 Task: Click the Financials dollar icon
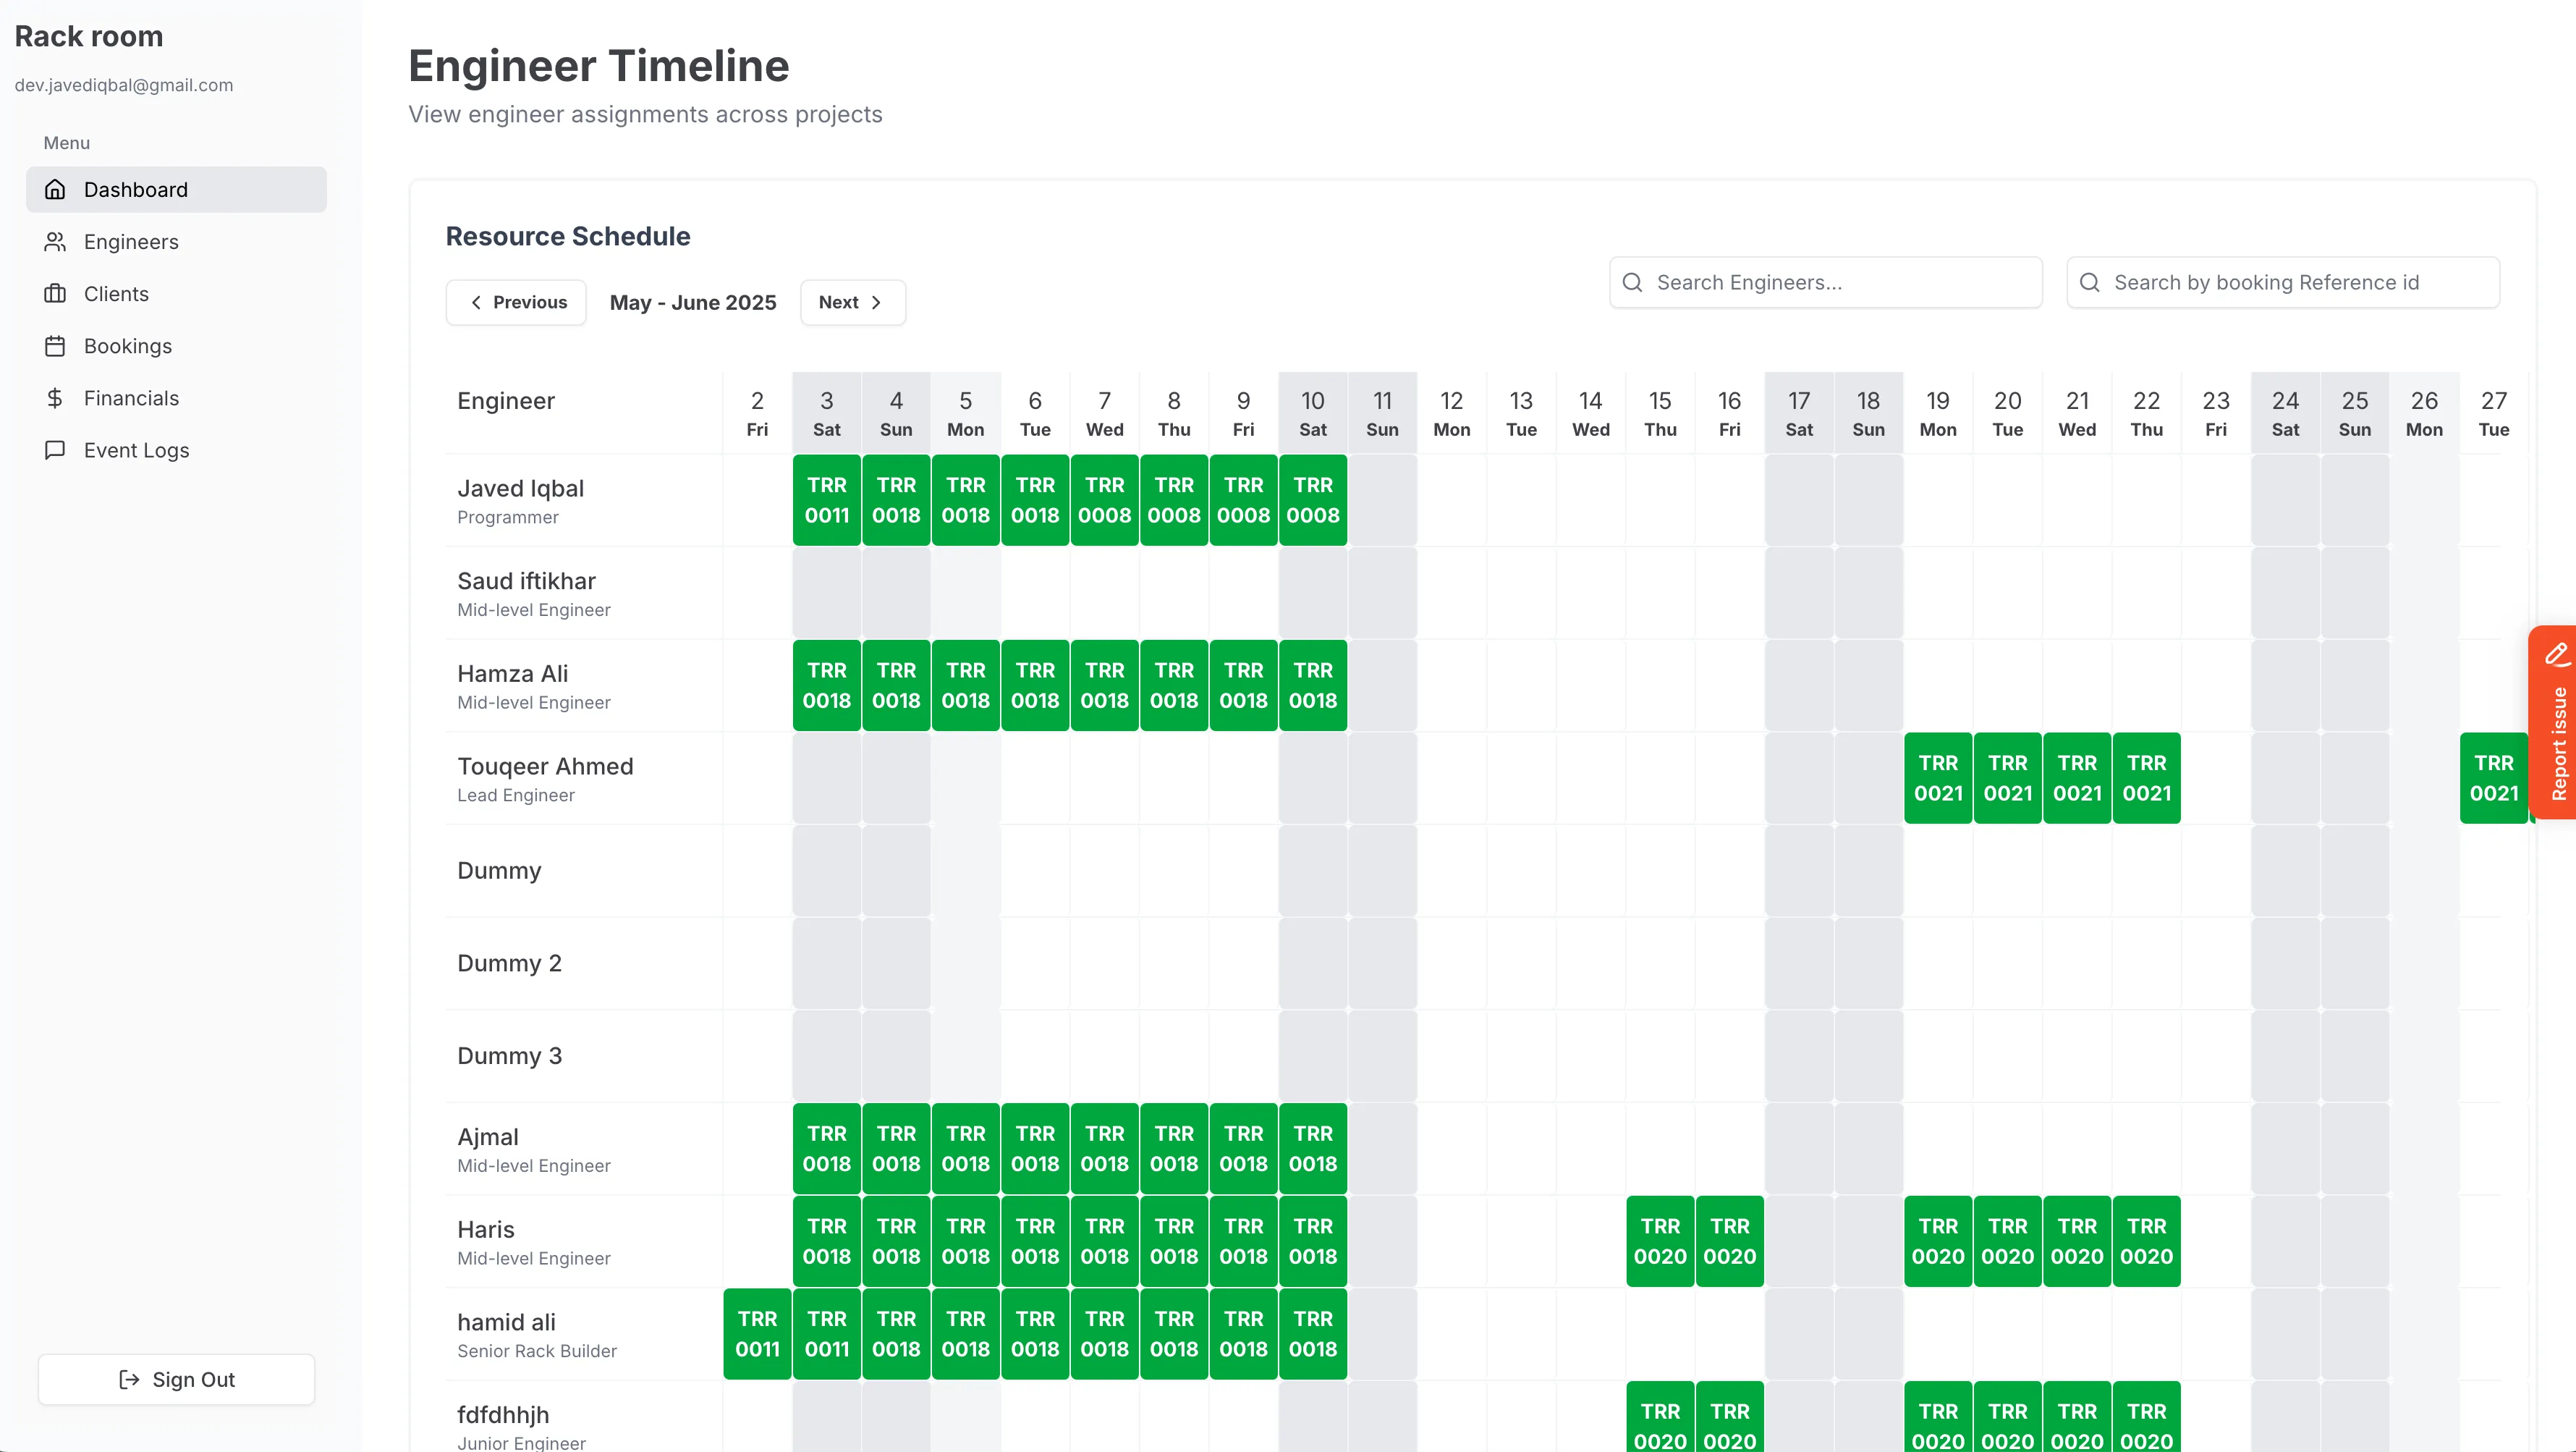(x=55, y=398)
